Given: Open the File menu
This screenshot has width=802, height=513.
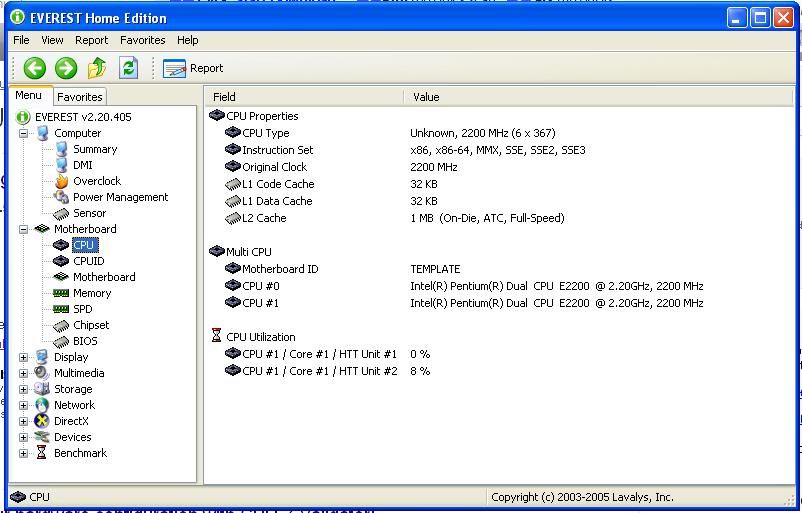Looking at the screenshot, I should (21, 40).
